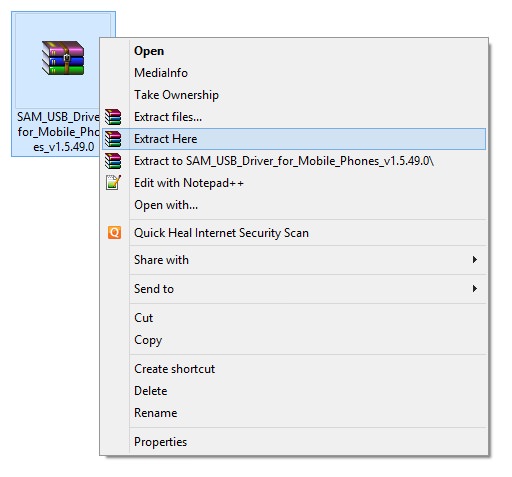
Task: Click the file name label SAM_USB_Driver
Action: 58,132
